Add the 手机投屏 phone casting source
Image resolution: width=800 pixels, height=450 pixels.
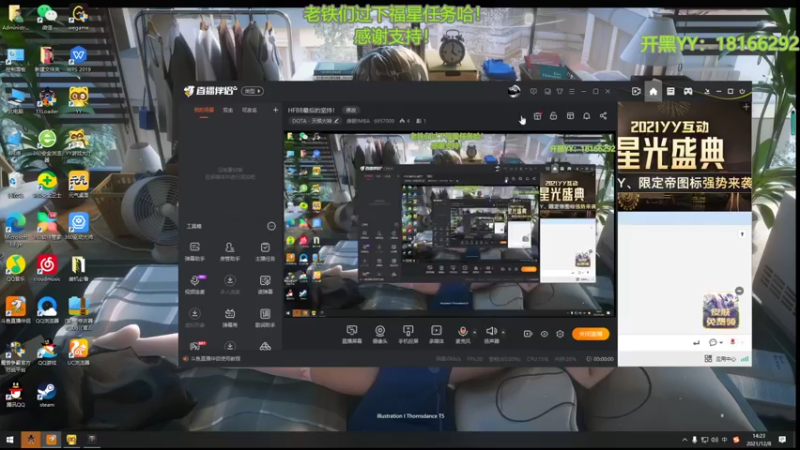[408, 334]
